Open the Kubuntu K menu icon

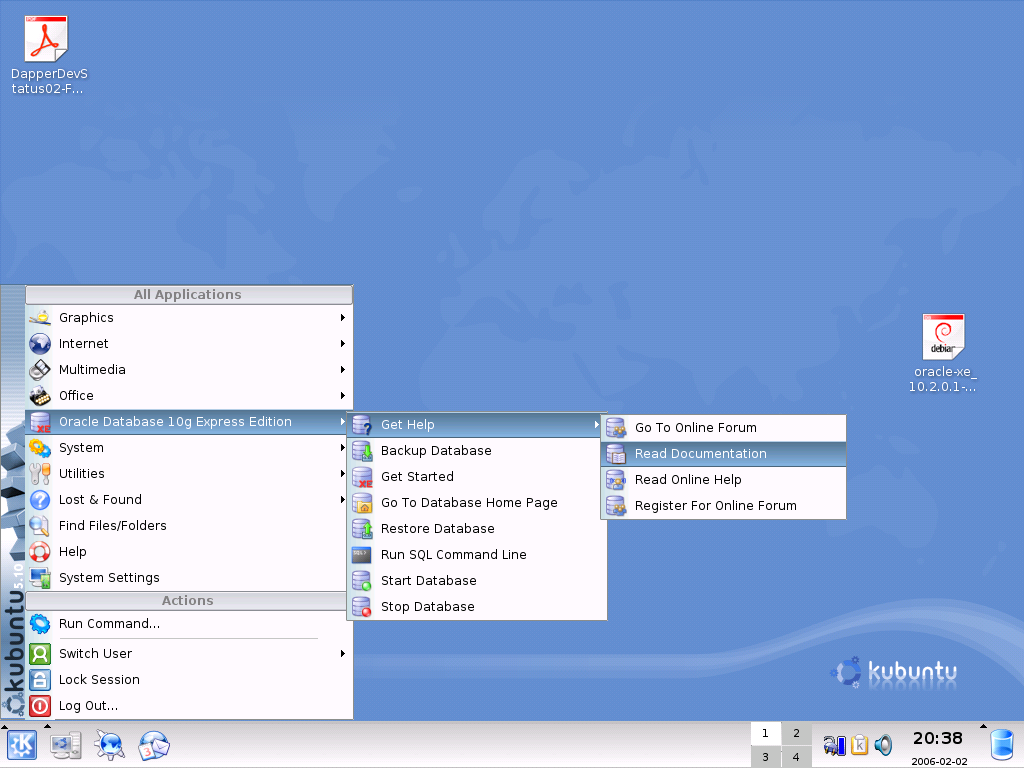[x=20, y=745]
